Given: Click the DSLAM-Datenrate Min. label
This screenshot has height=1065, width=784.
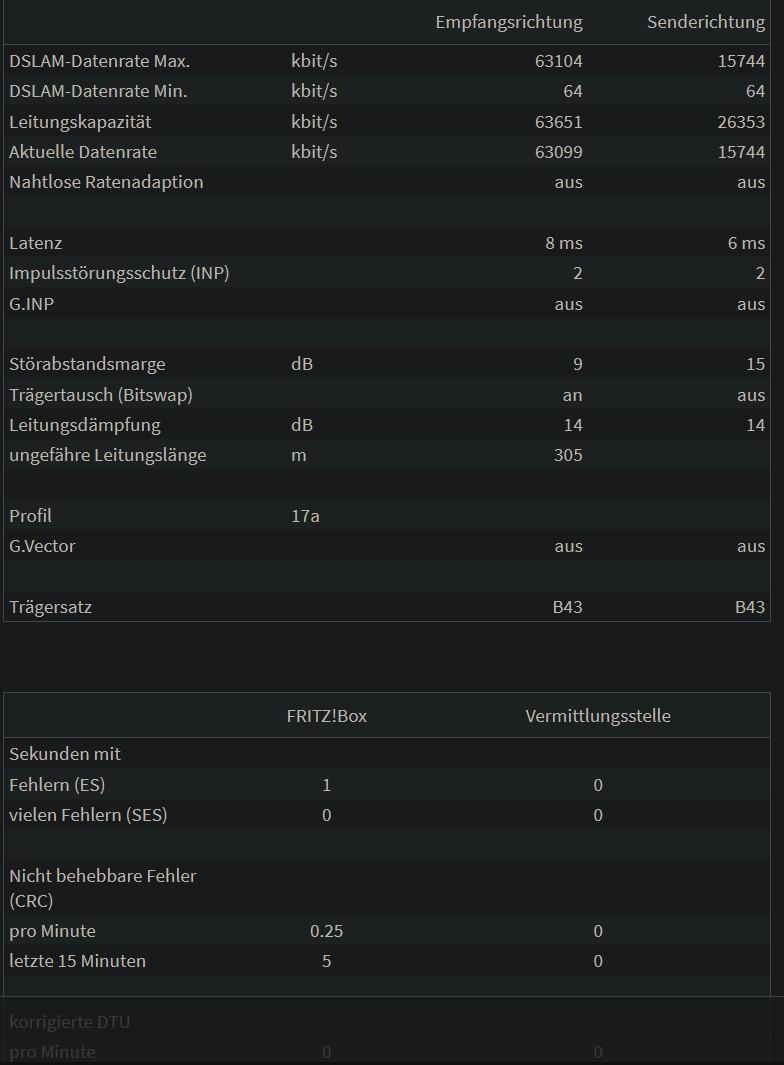Looking at the screenshot, I should pos(98,91).
